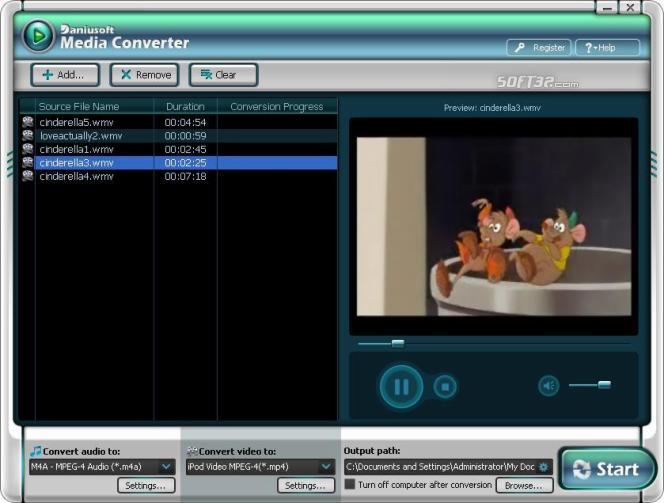
Task: Click the Duration column header
Action: click(x=185, y=106)
